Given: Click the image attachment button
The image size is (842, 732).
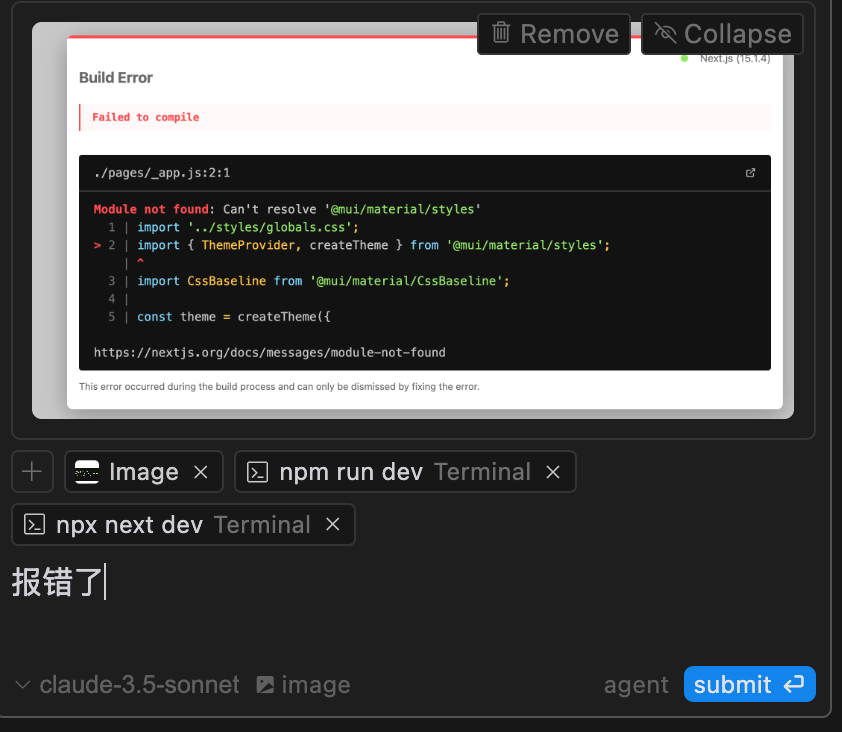Looking at the screenshot, I should coord(303,685).
